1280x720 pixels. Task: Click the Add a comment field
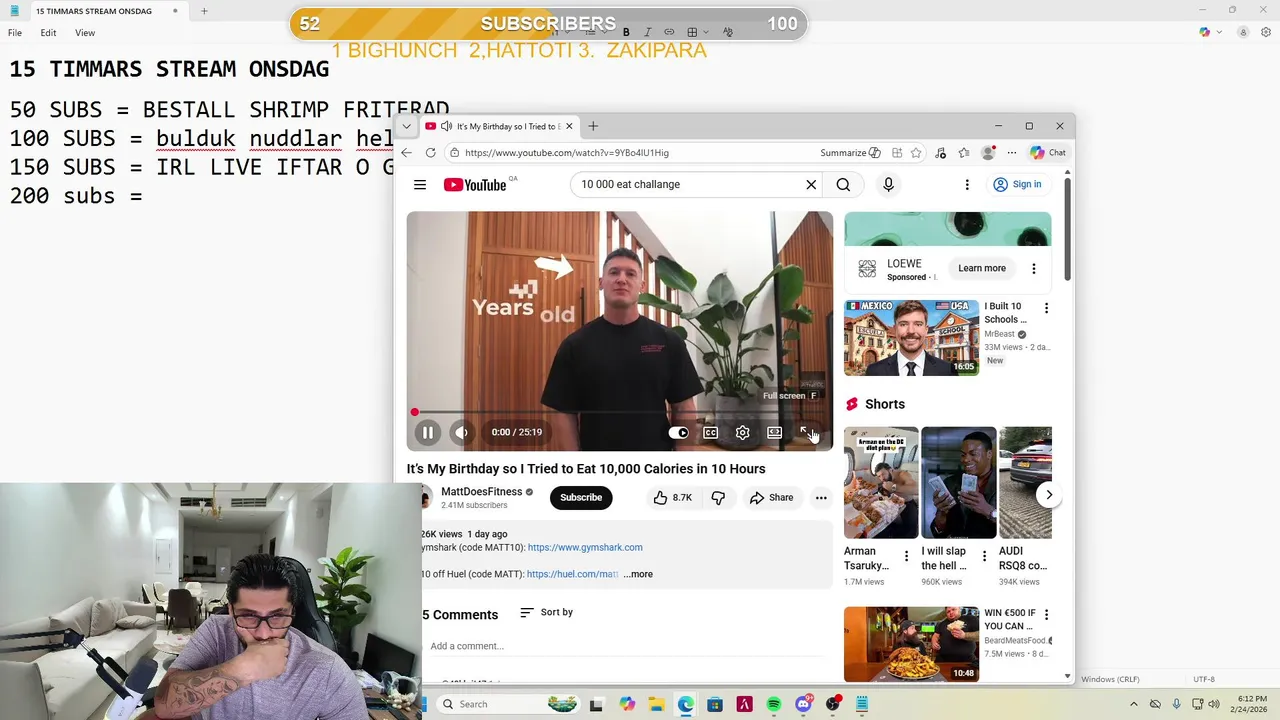tap(625, 646)
